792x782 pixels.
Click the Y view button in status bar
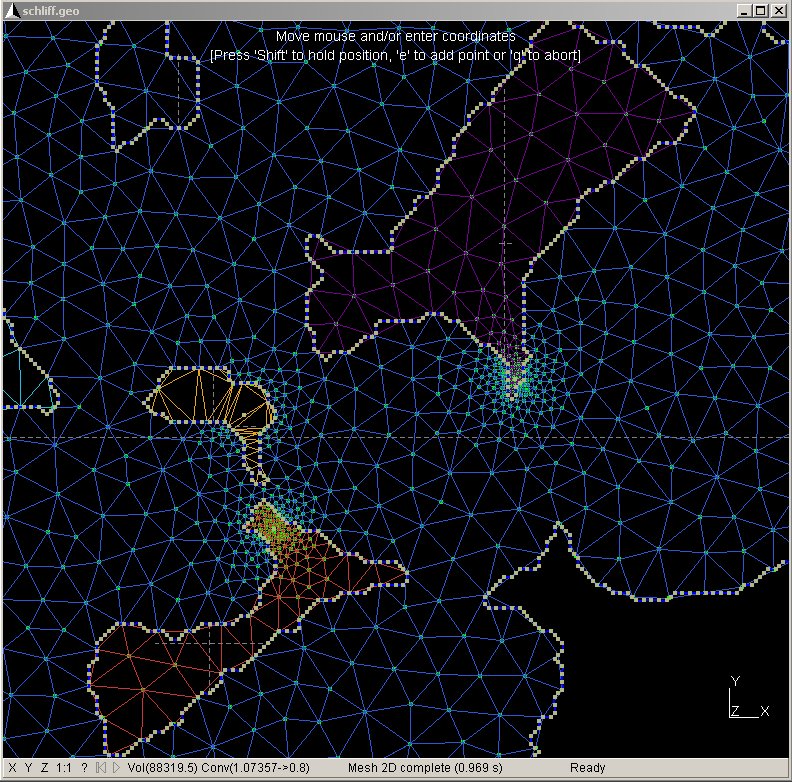point(28,768)
